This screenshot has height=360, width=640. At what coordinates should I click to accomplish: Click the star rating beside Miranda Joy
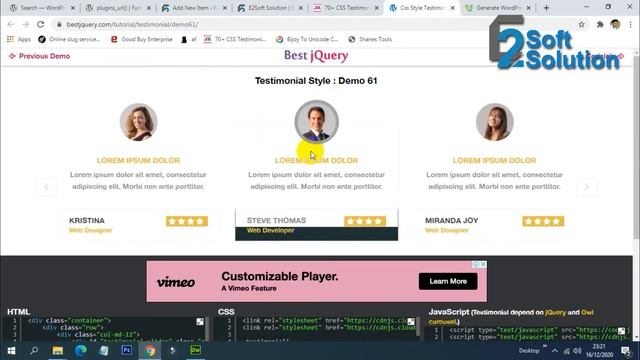click(x=543, y=221)
